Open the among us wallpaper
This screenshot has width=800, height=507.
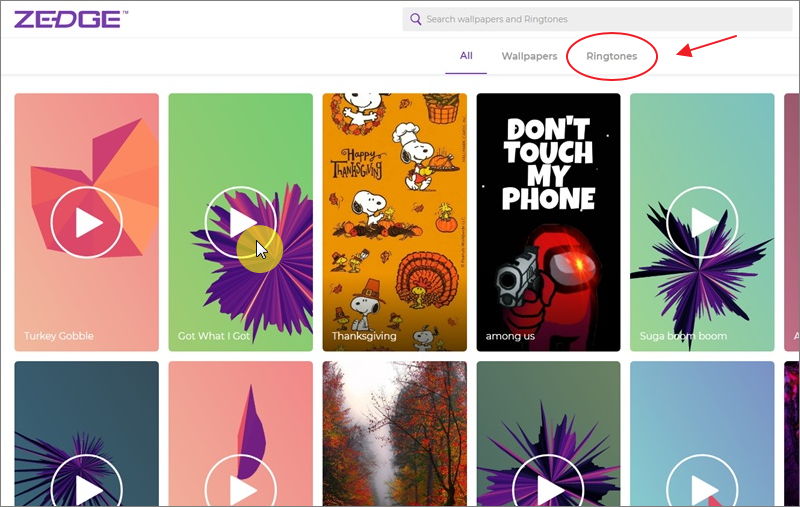[x=548, y=222]
